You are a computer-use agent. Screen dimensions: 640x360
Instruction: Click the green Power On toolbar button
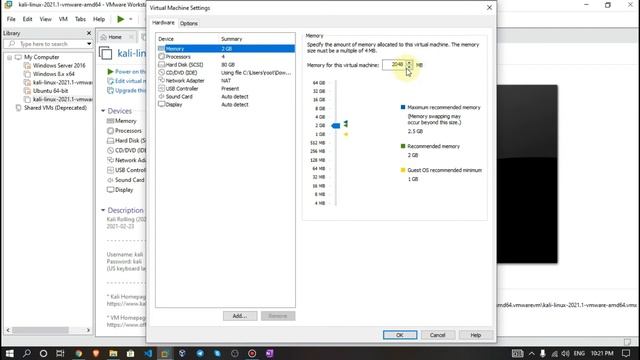120,19
